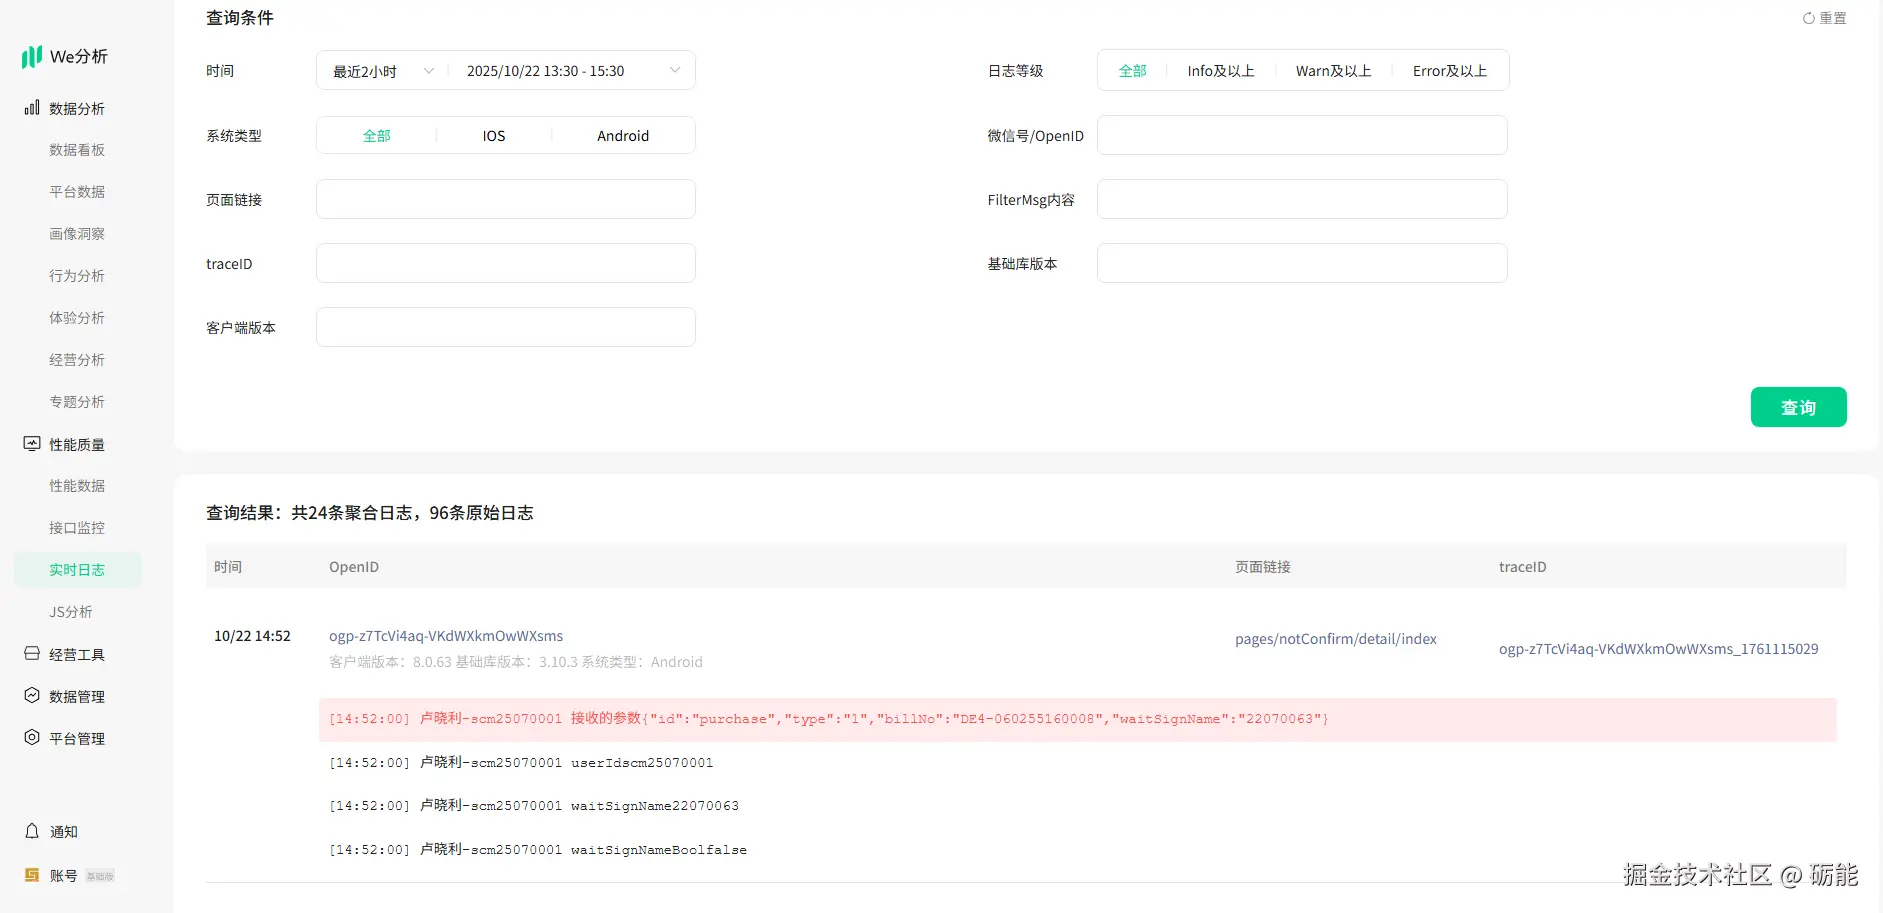Click the 数据管理 hexagon icon
The height and width of the screenshot is (913, 1883).
click(x=32, y=696)
